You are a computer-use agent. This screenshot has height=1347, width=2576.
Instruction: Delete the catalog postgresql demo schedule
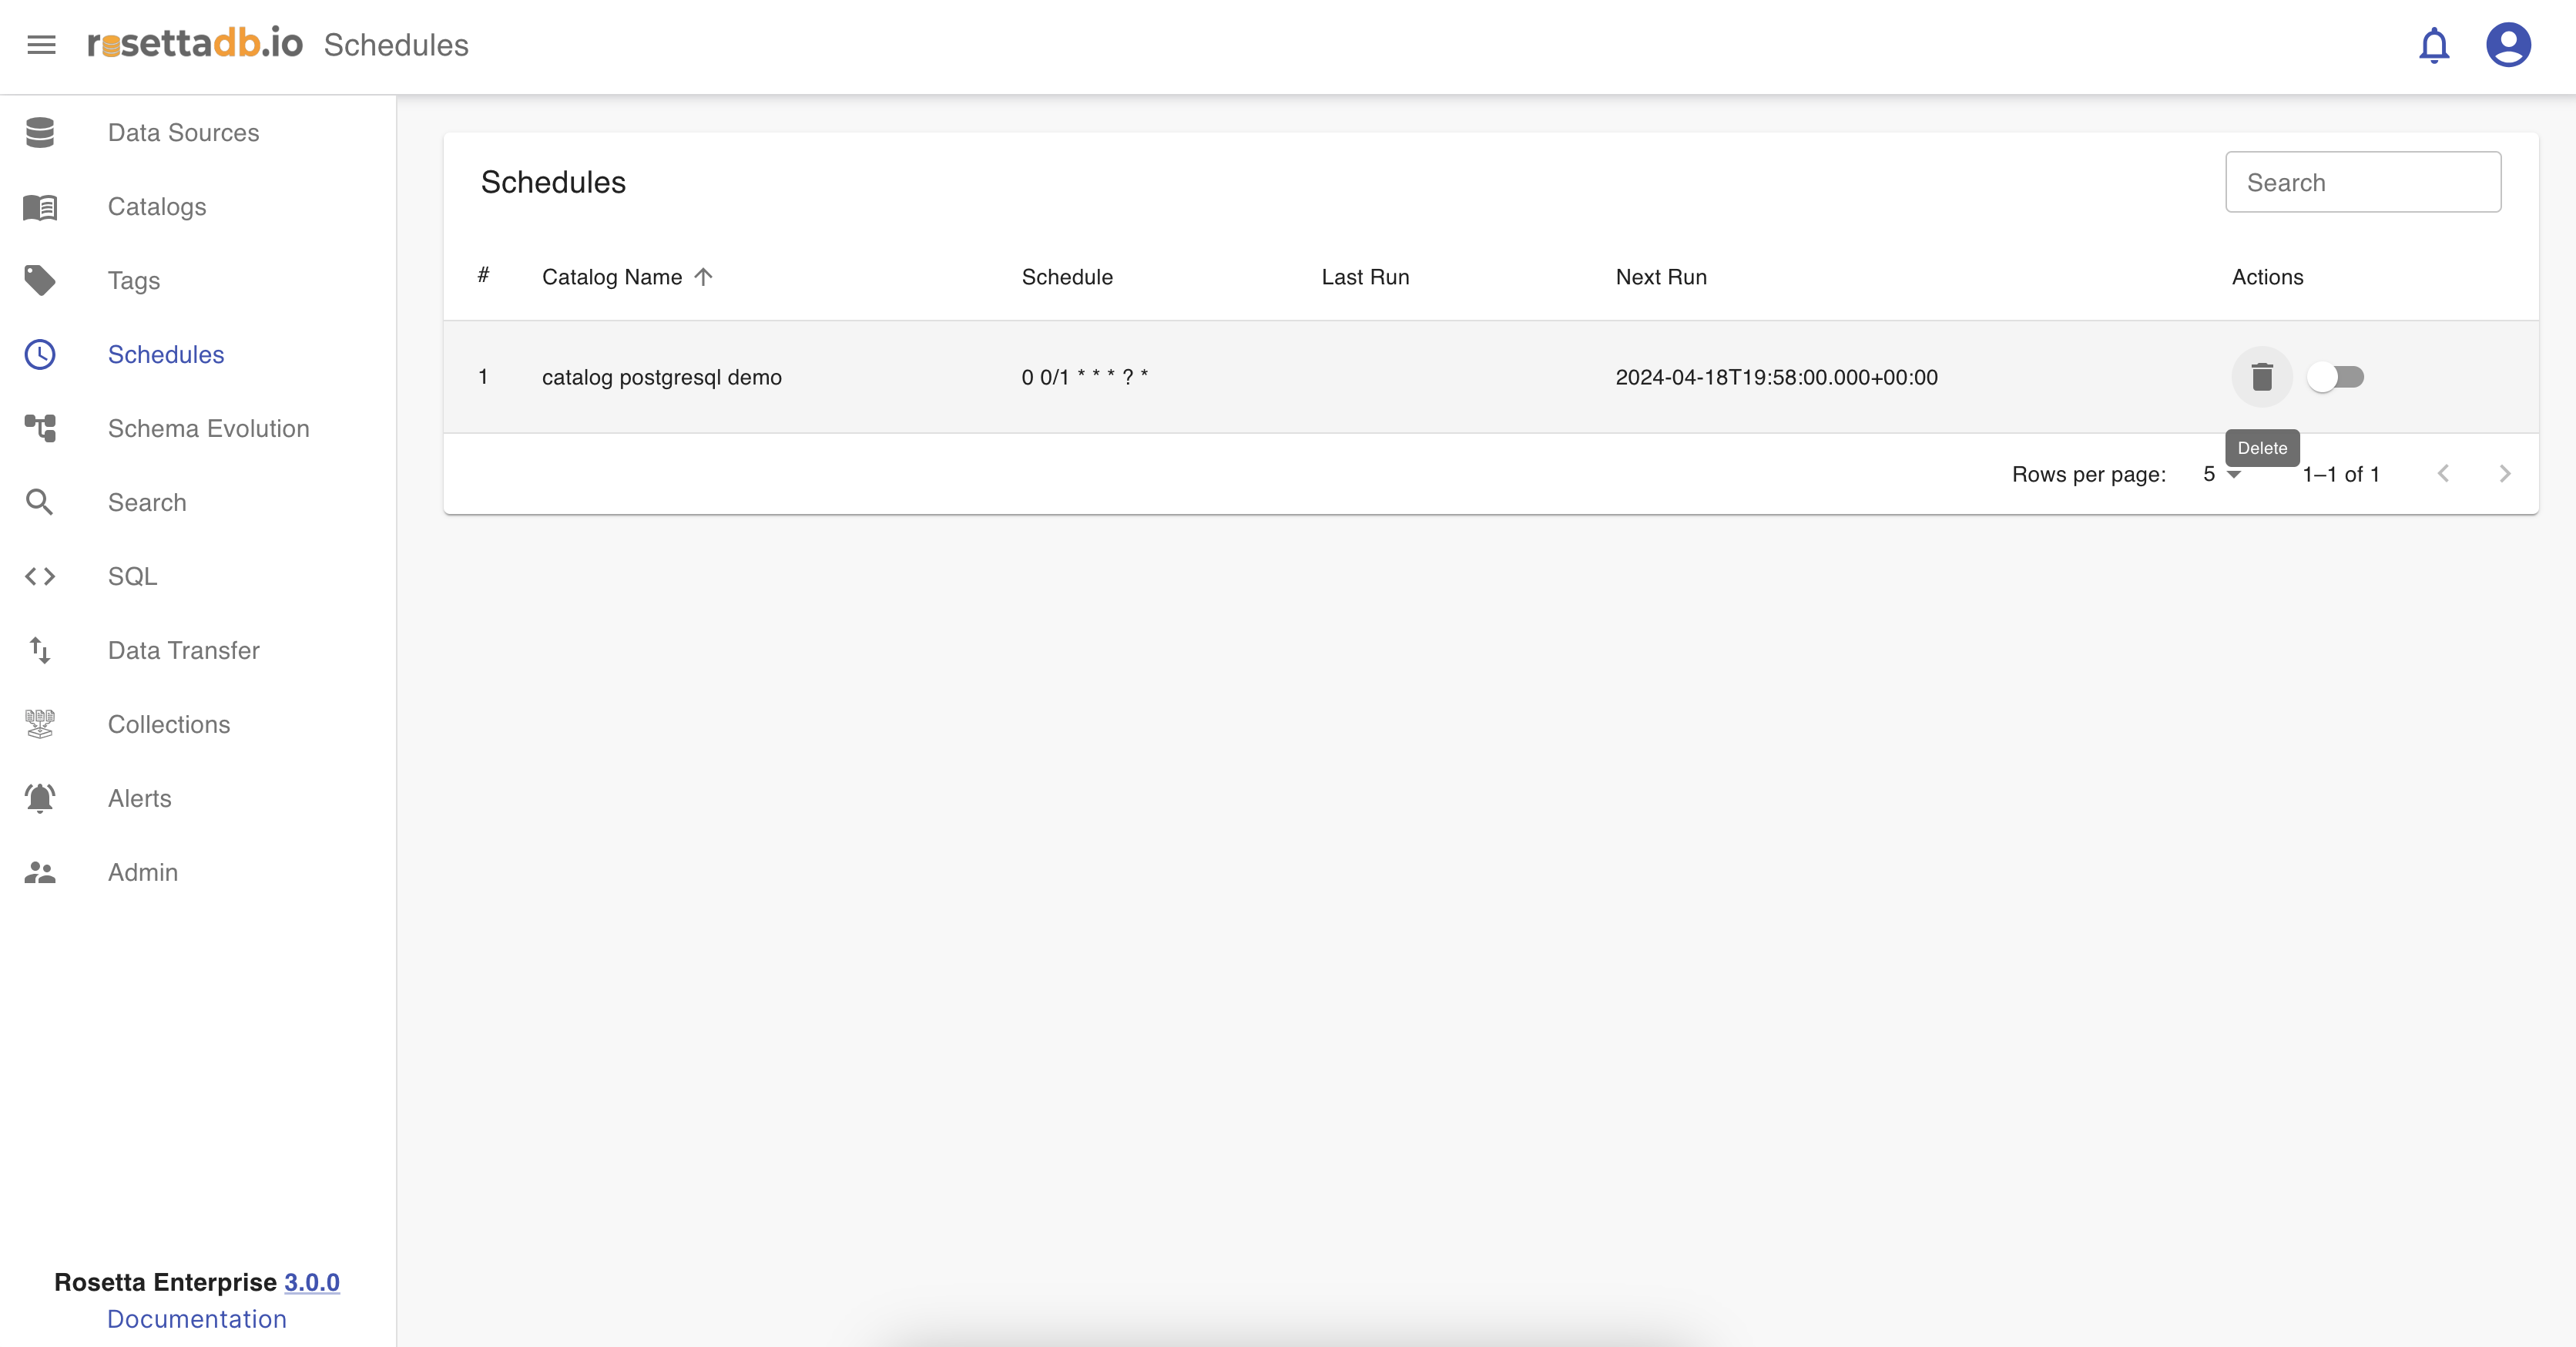click(2261, 377)
